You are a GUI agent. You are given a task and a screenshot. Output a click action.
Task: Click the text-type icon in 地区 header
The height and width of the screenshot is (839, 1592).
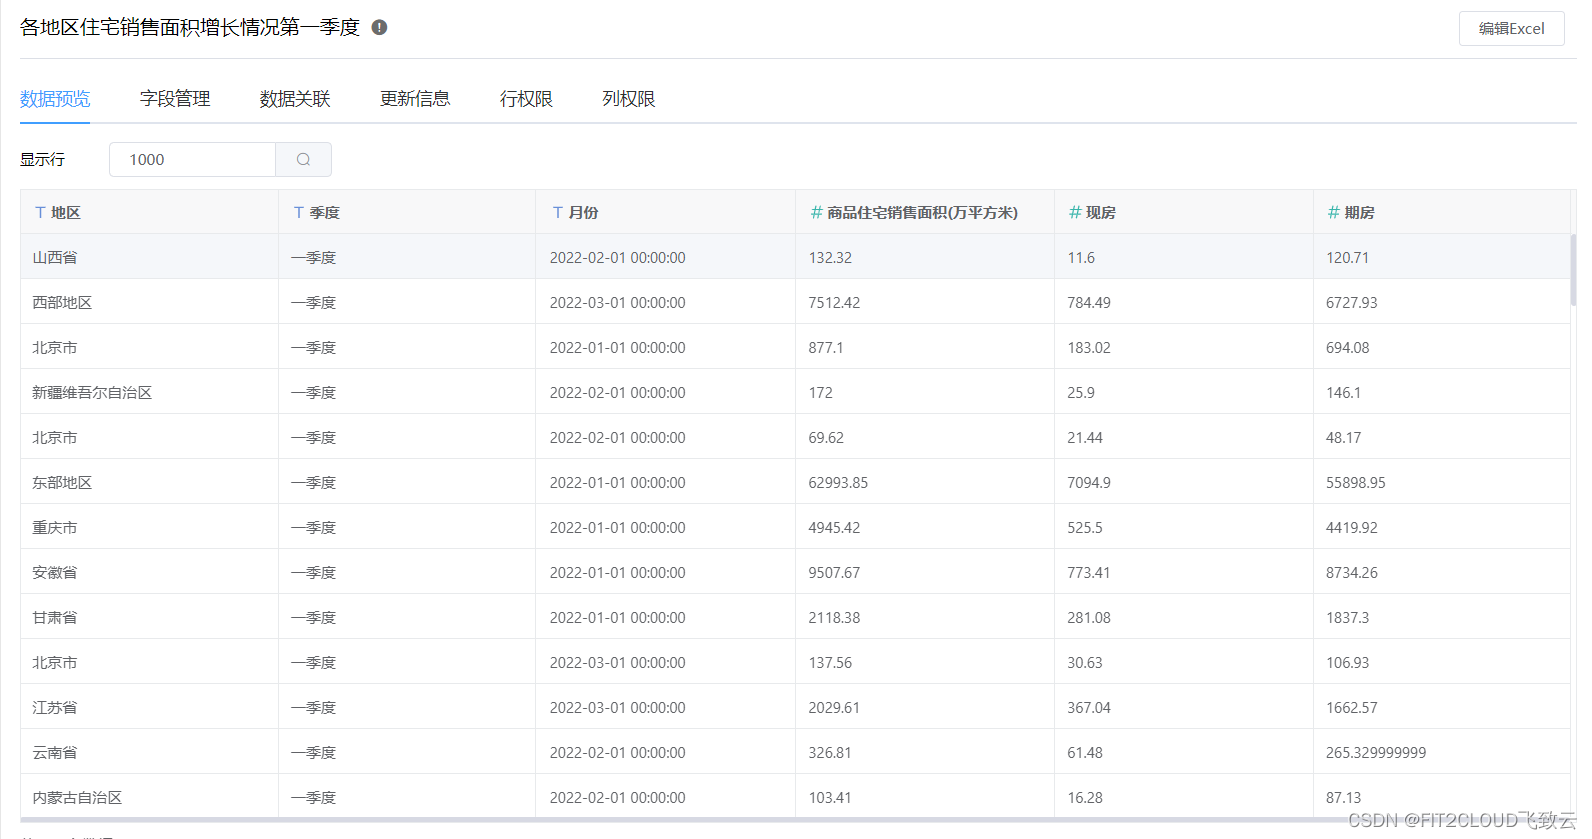40,212
